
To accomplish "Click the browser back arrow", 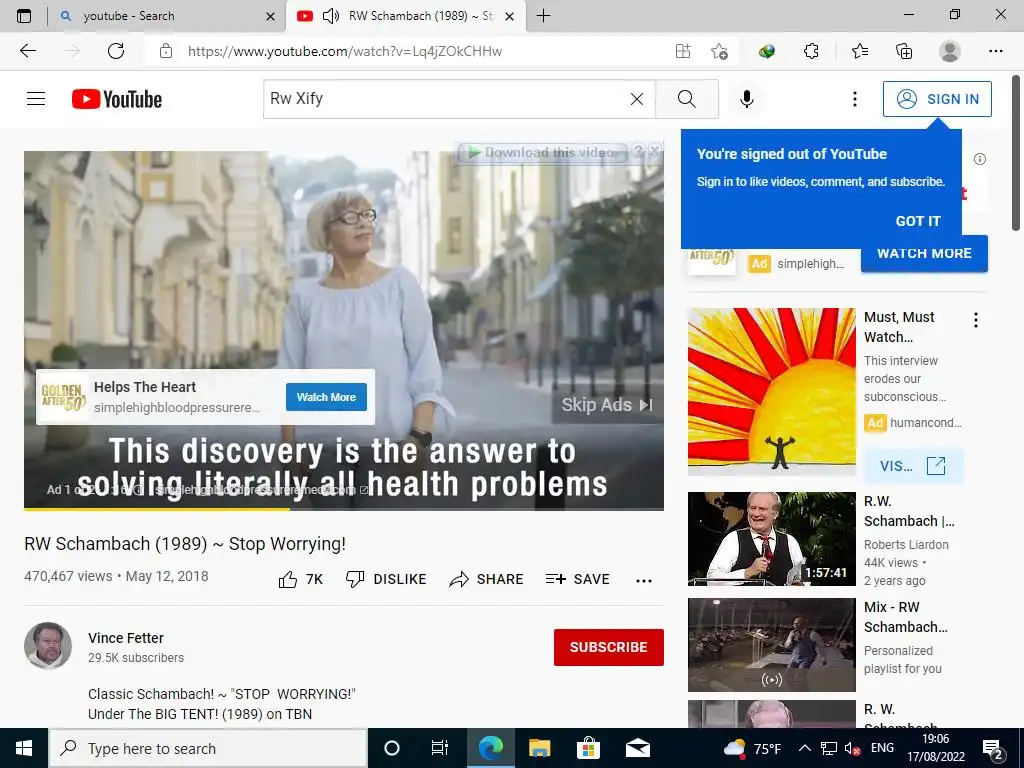I will click(x=27, y=51).
